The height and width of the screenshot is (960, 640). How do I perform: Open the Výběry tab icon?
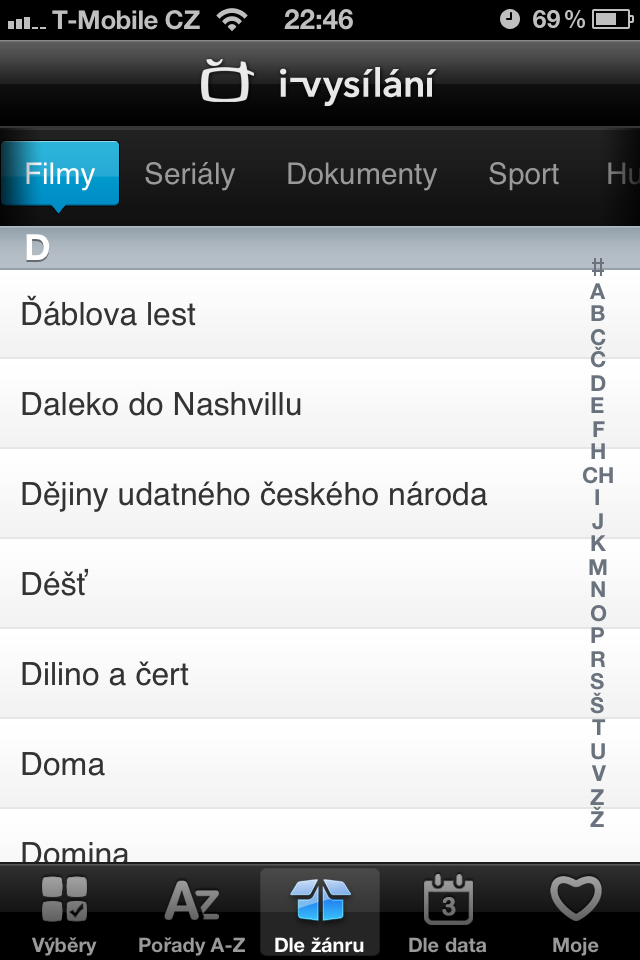(x=64, y=900)
